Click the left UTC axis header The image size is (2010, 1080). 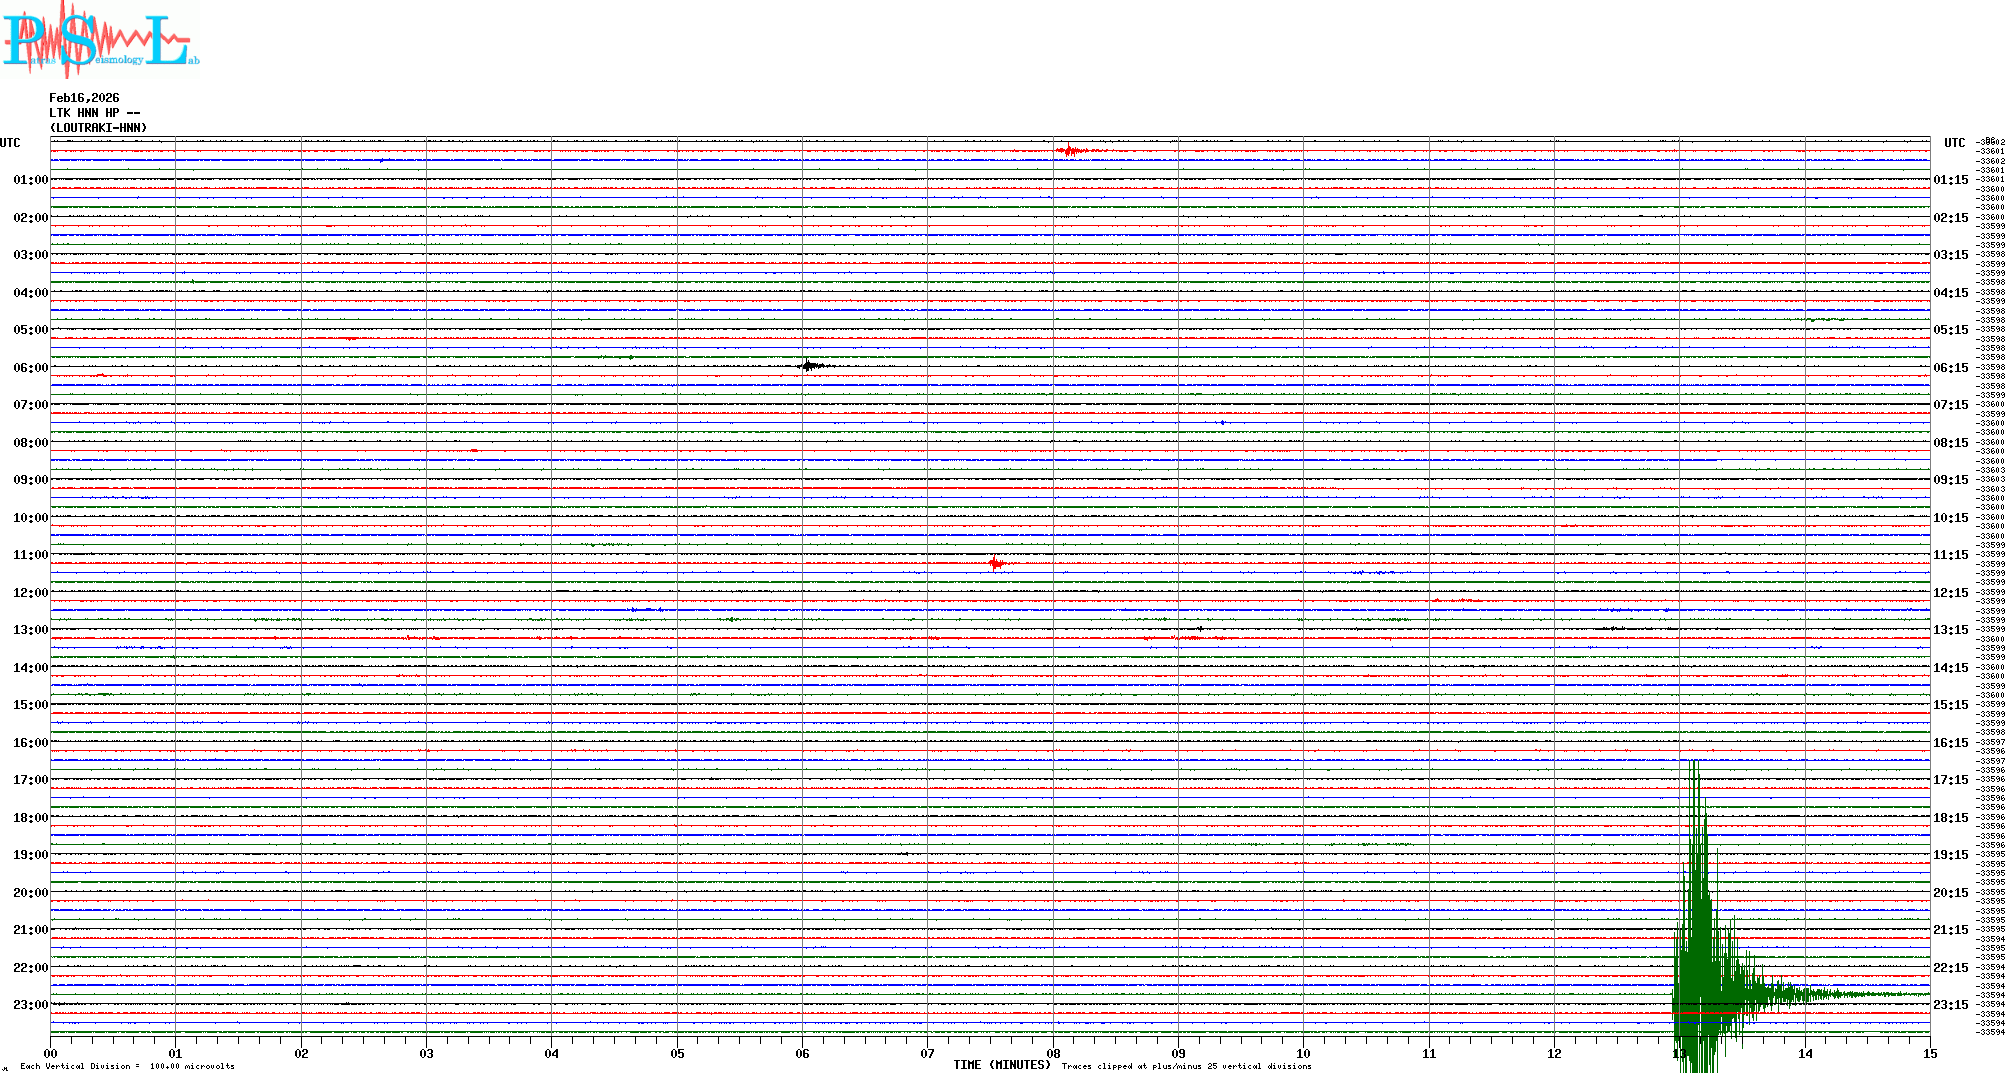point(10,143)
